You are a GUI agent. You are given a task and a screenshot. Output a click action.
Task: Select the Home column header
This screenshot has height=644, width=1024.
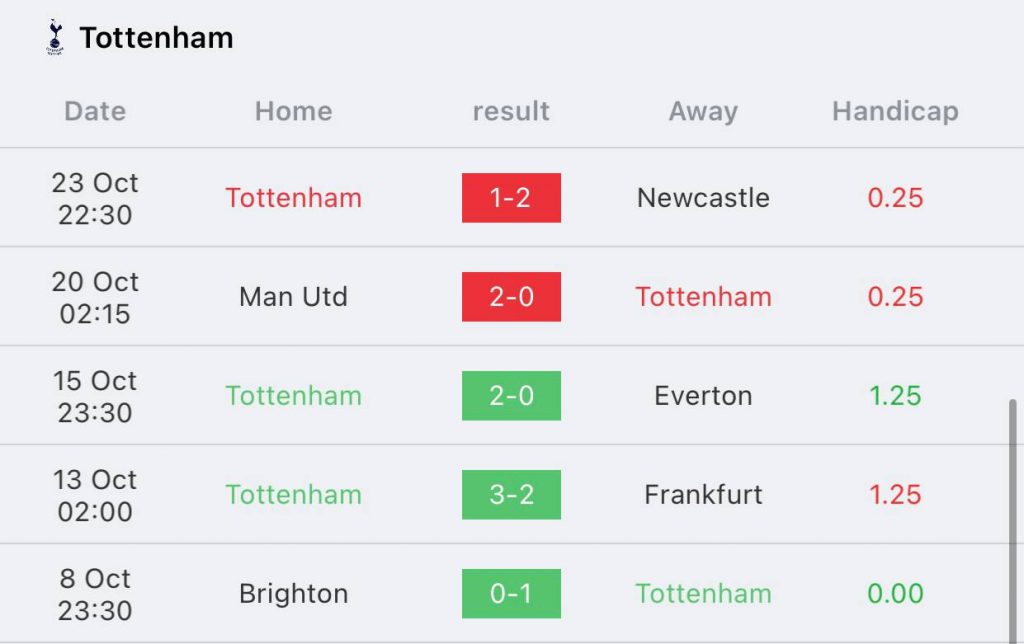pyautogui.click(x=293, y=111)
